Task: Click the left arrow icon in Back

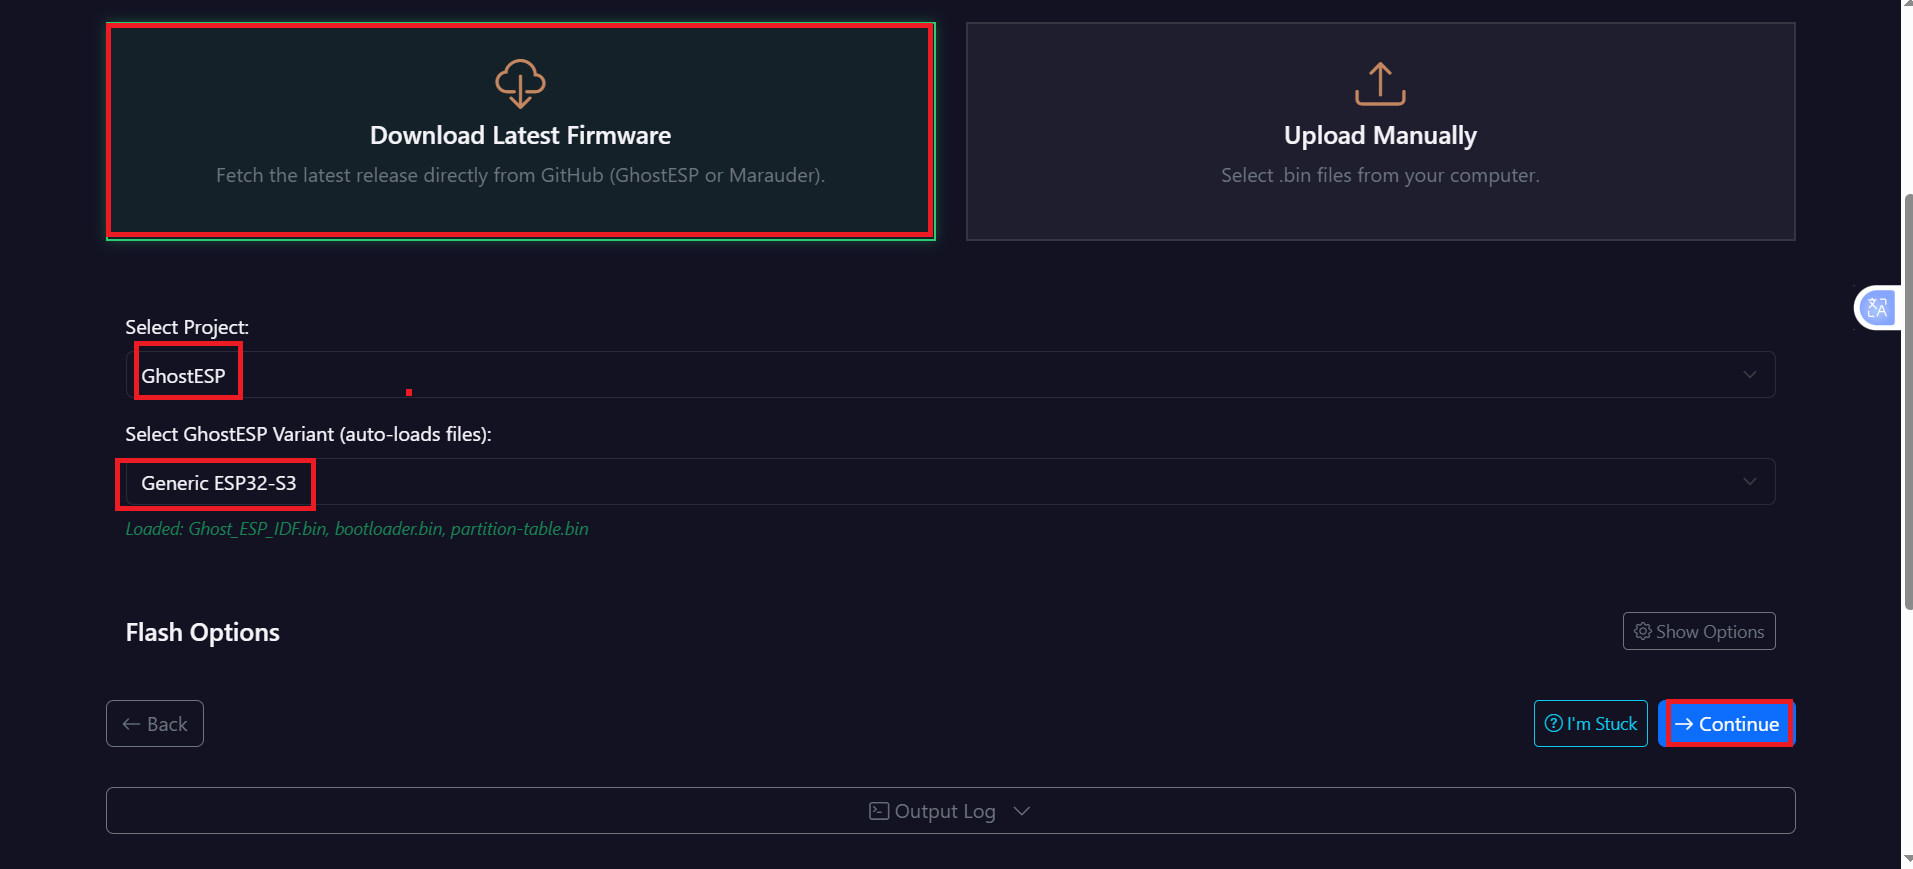Action: point(131,724)
